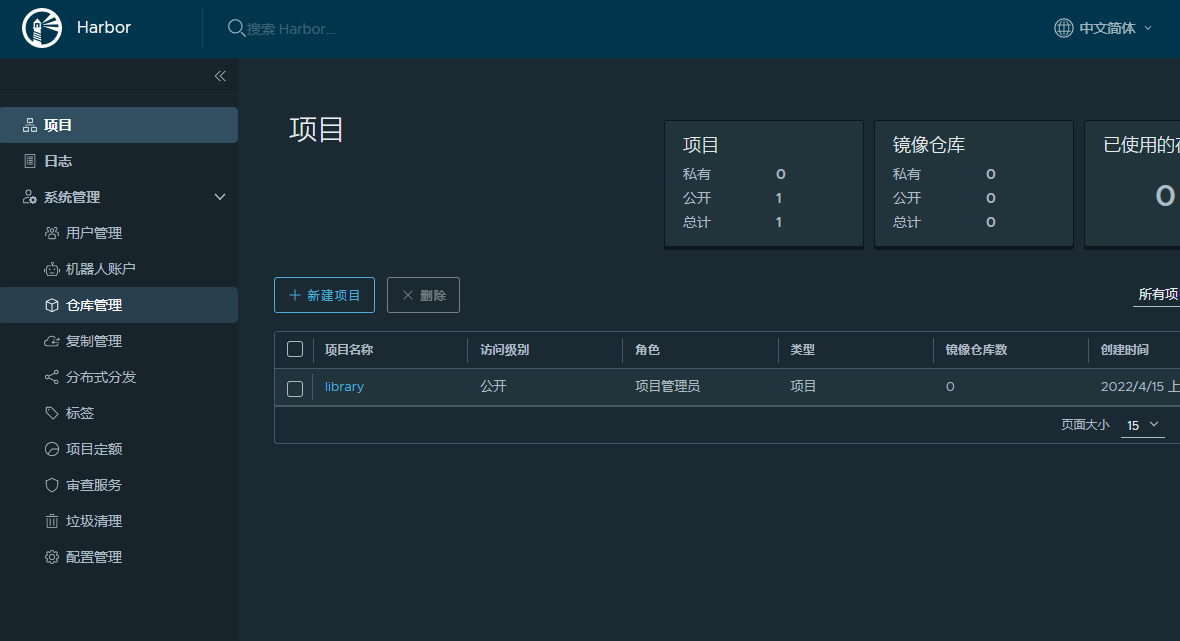Sort by 镜像仓库数 column header

pos(976,350)
